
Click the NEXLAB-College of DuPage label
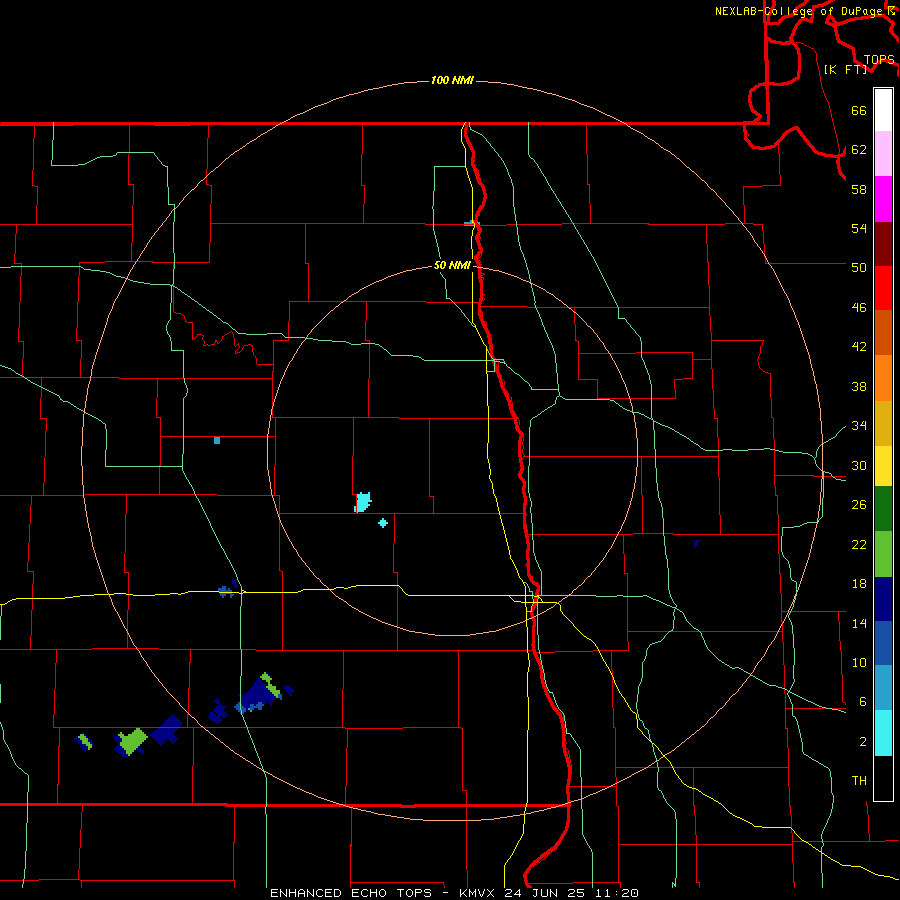800,11
